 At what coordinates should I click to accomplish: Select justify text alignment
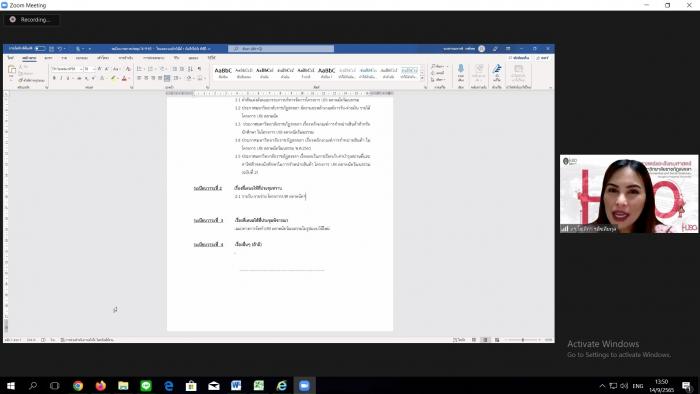pos(160,79)
